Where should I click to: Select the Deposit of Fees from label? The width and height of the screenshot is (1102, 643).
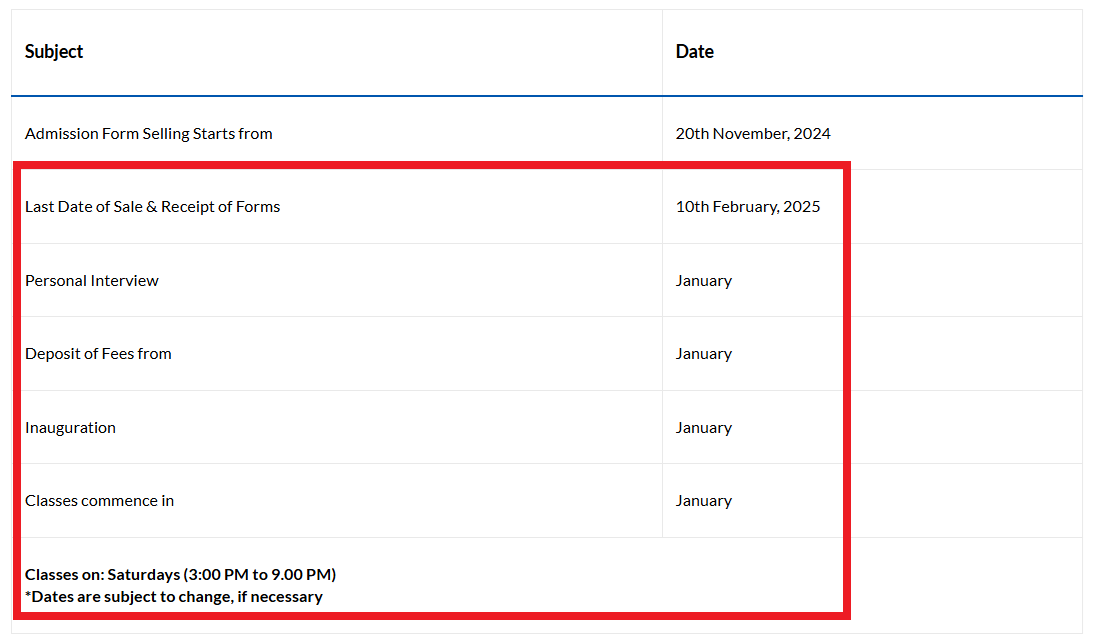point(98,353)
